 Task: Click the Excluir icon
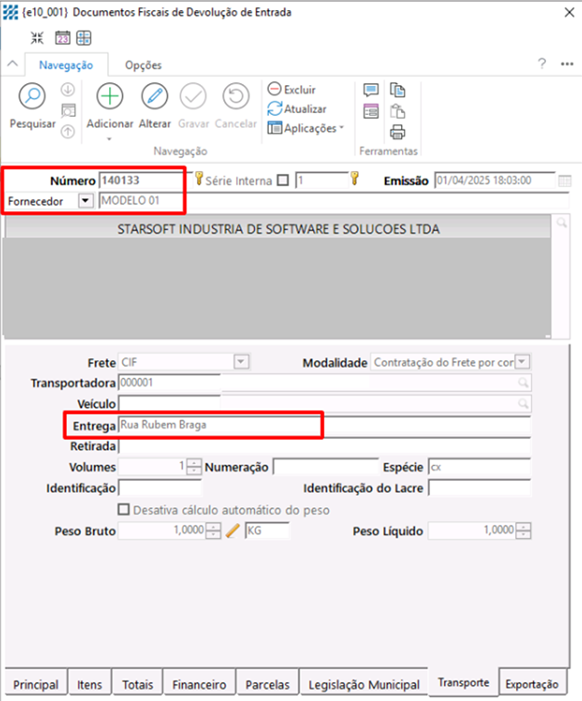274,89
